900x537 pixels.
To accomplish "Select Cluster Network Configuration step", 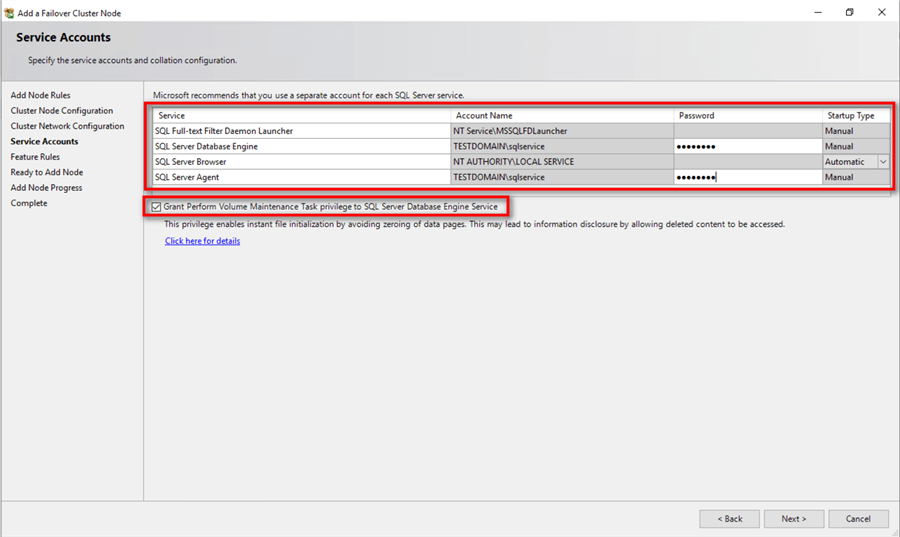I will (67, 126).
